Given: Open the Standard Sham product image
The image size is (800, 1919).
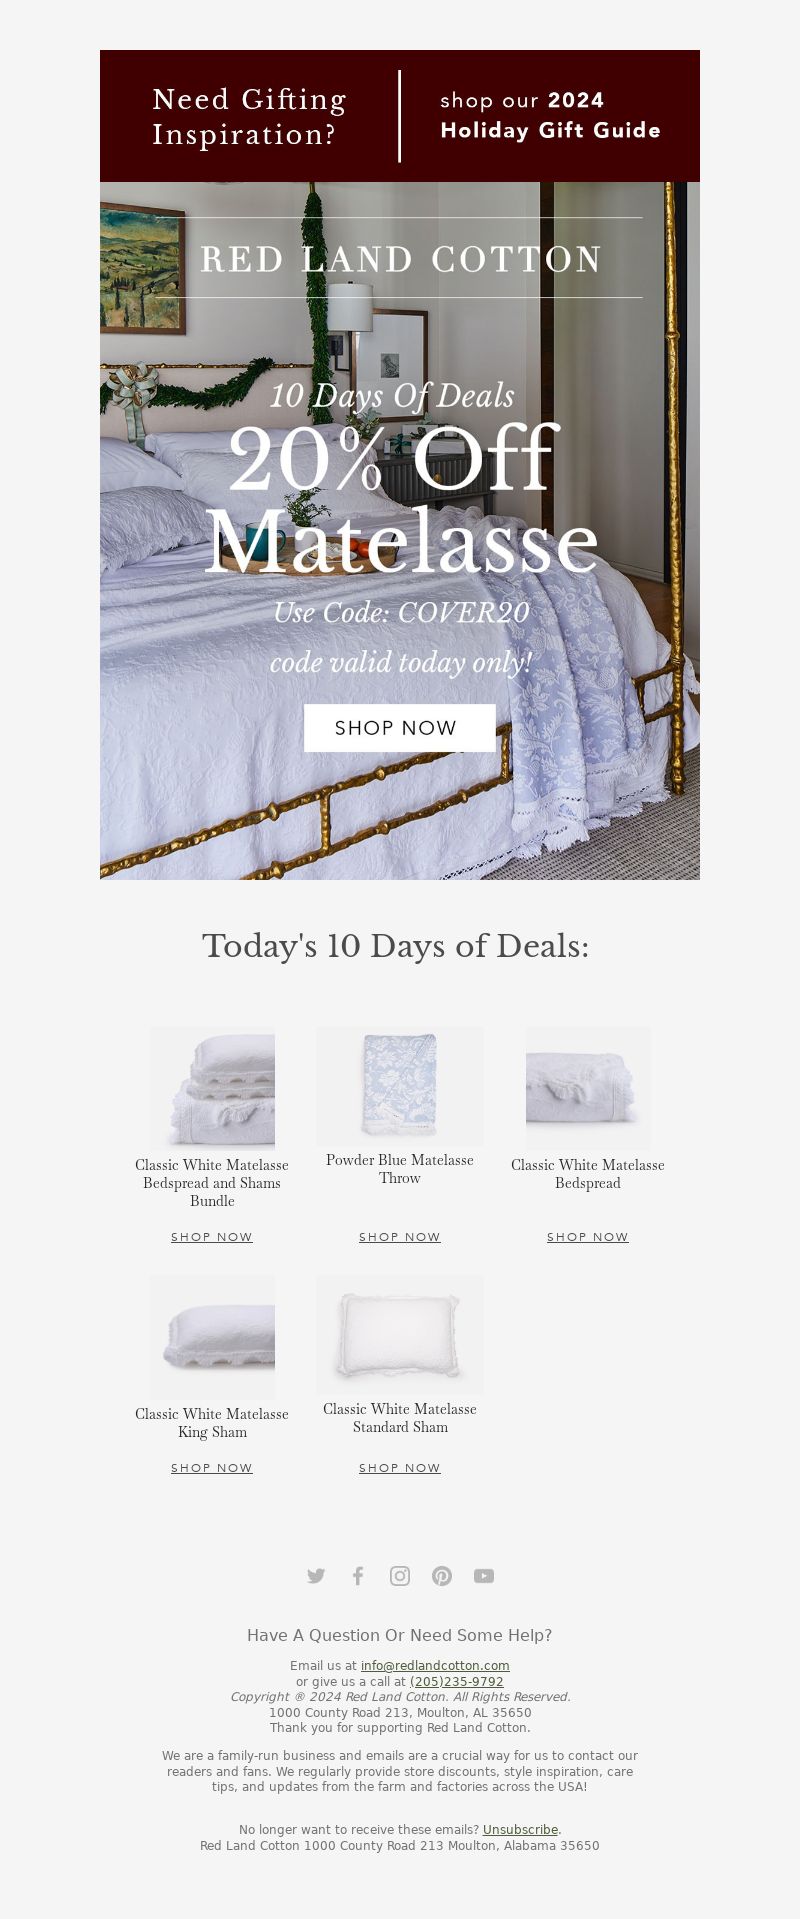Looking at the screenshot, I should coord(400,1335).
